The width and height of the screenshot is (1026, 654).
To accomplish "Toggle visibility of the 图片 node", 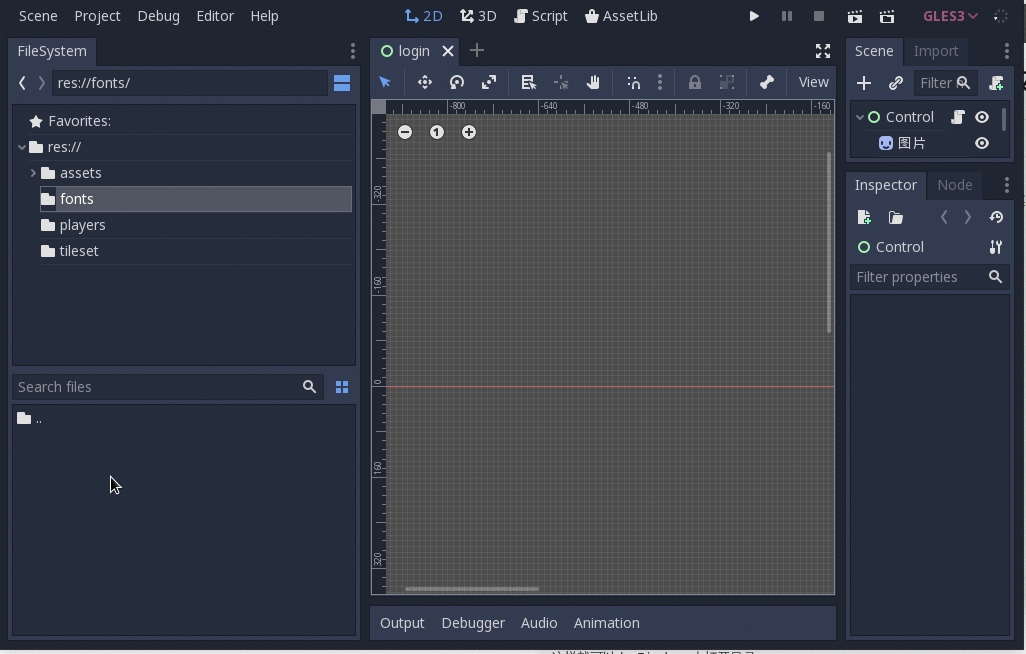I will [982, 143].
